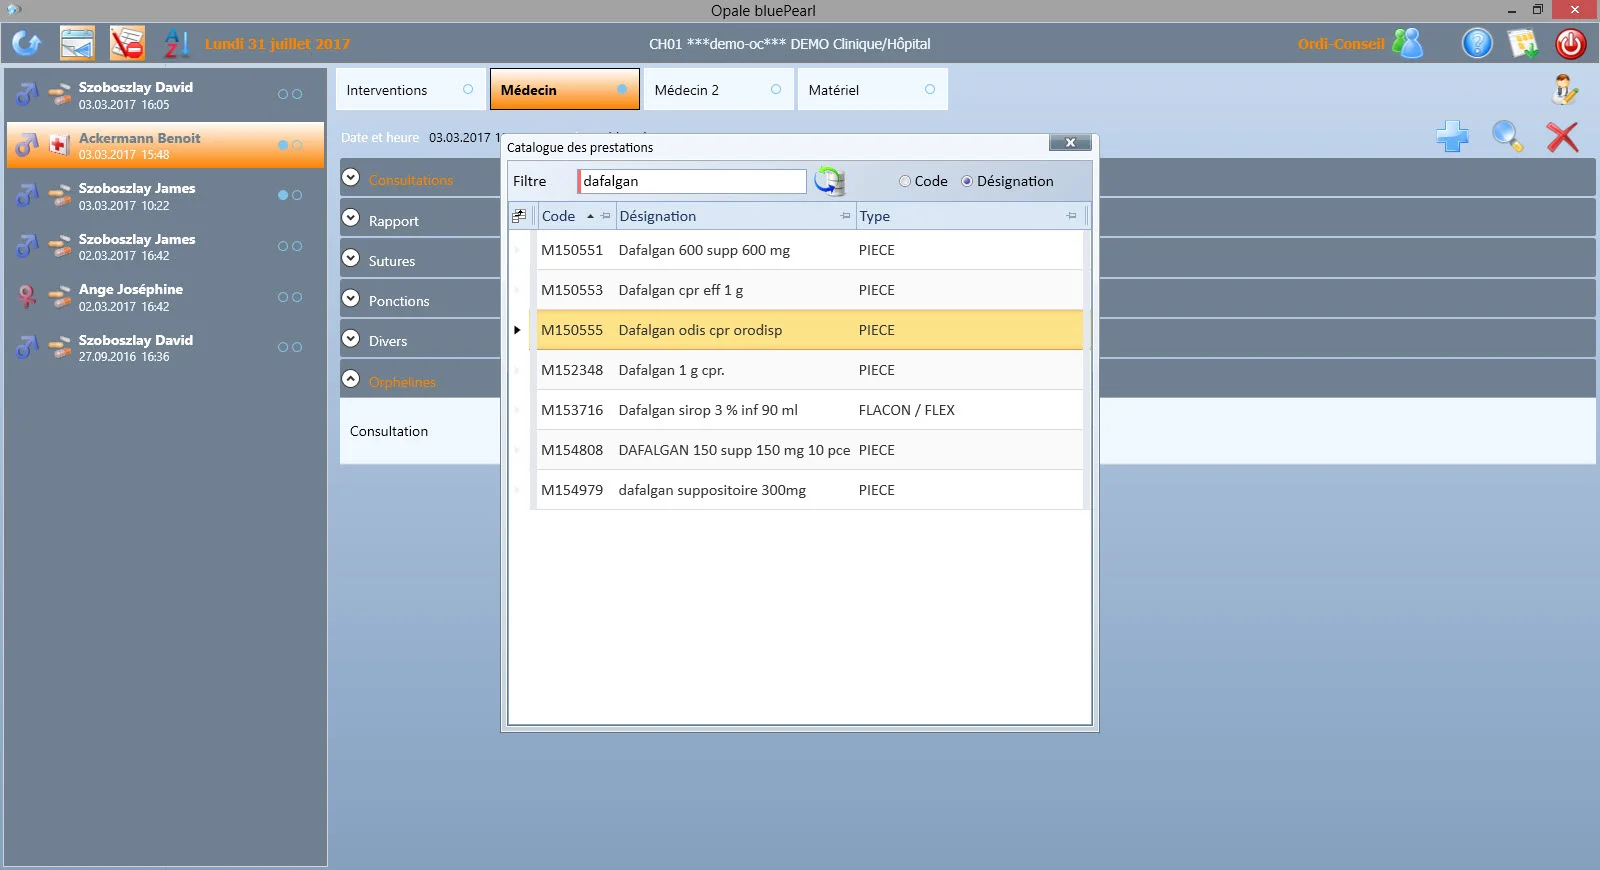Add a prestation with the blue plus icon
The image size is (1600, 870).
pos(1452,136)
